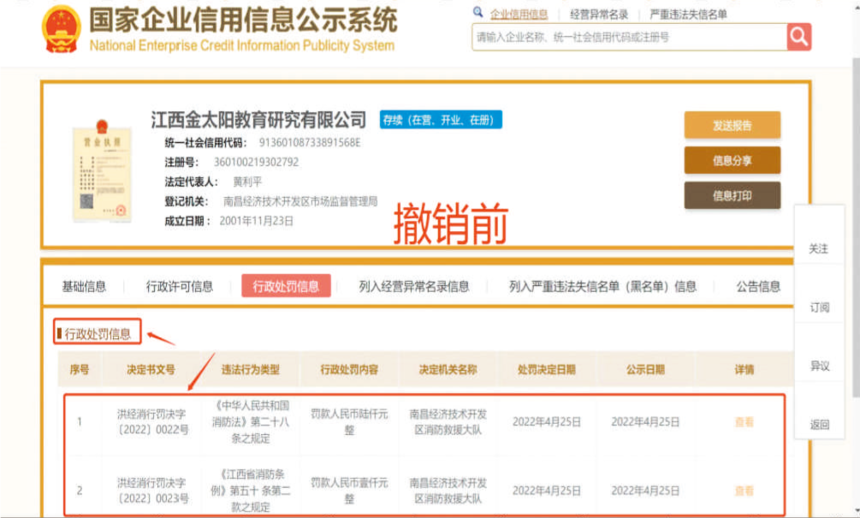860x518 pixels.
Task: Click the 详情 column header
Action: pyautogui.click(x=744, y=369)
